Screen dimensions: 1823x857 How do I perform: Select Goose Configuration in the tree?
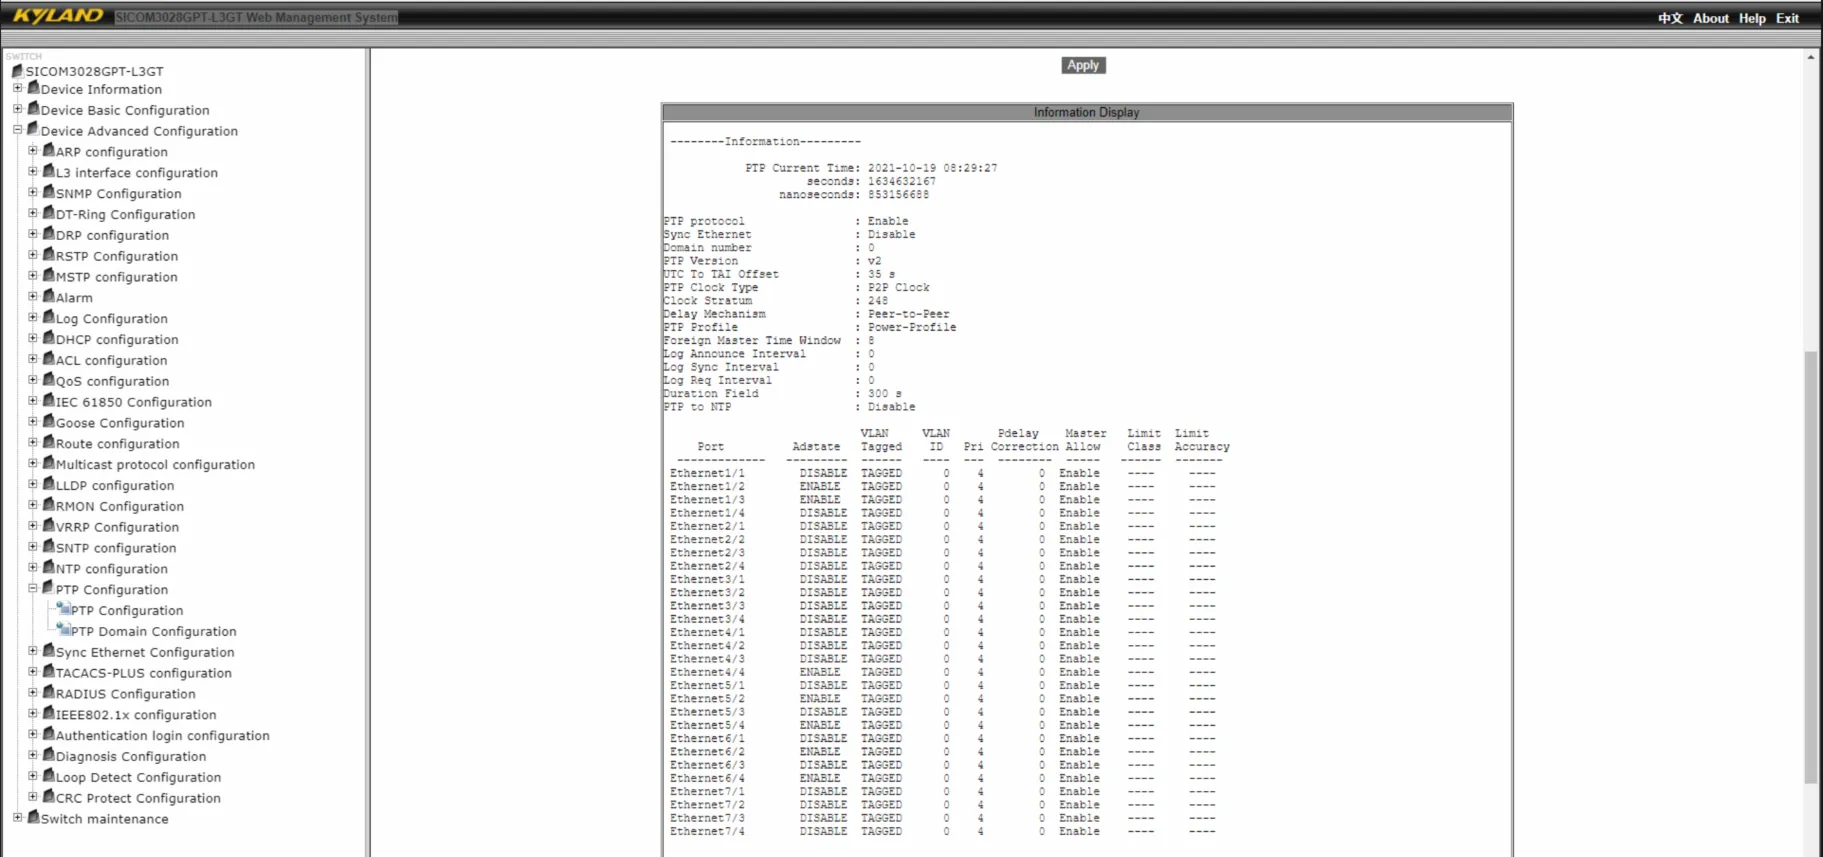tap(120, 423)
